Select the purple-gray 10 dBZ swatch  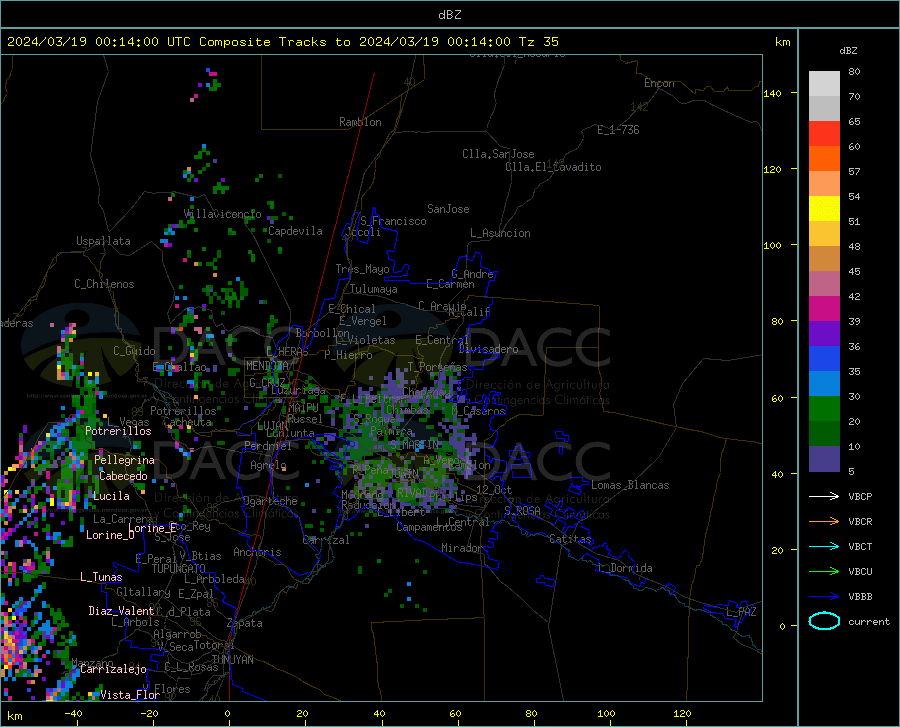(x=824, y=458)
